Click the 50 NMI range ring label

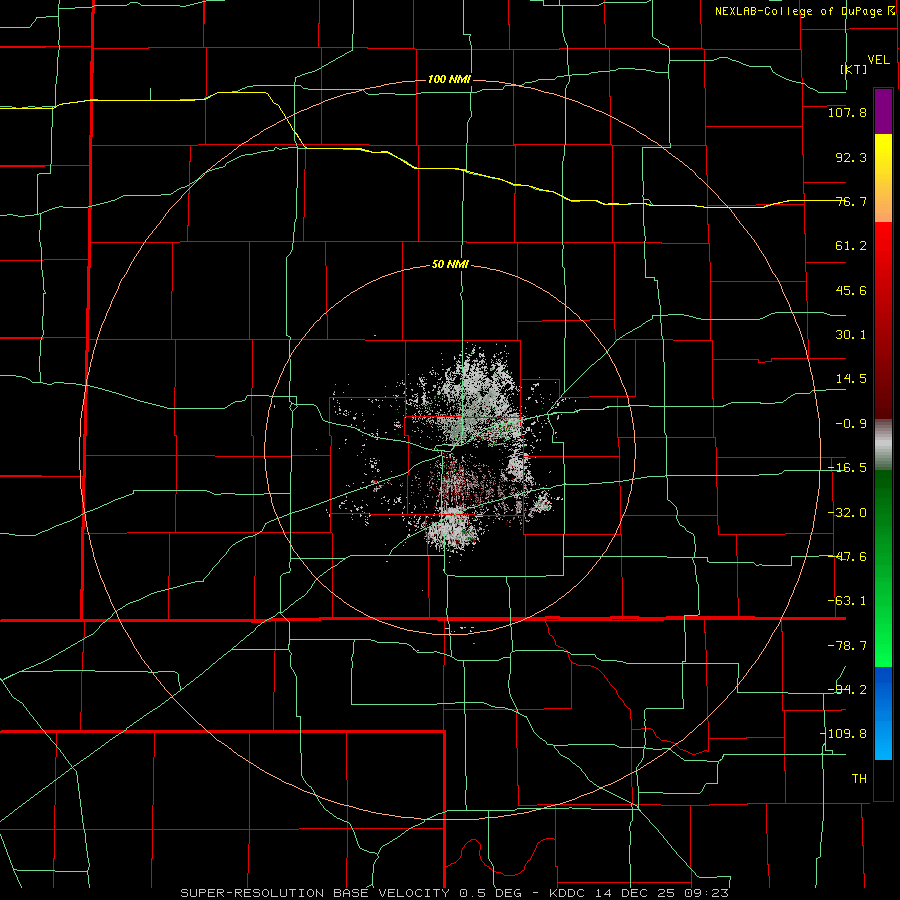pos(450,265)
